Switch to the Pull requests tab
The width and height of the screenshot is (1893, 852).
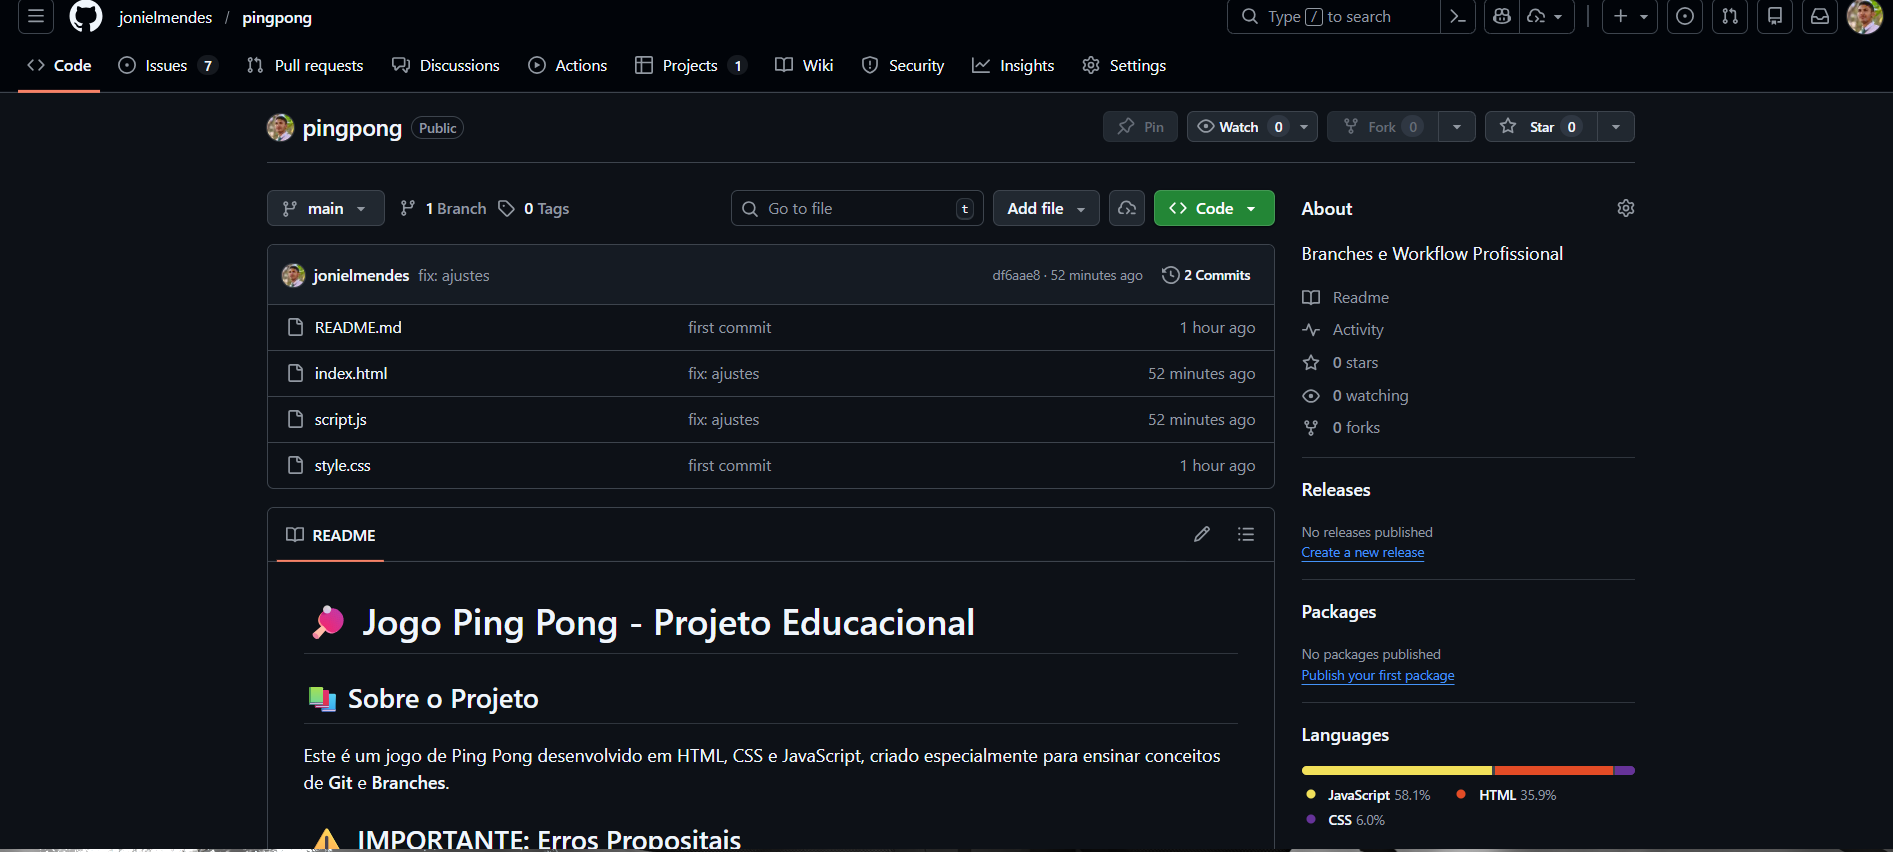coord(305,65)
